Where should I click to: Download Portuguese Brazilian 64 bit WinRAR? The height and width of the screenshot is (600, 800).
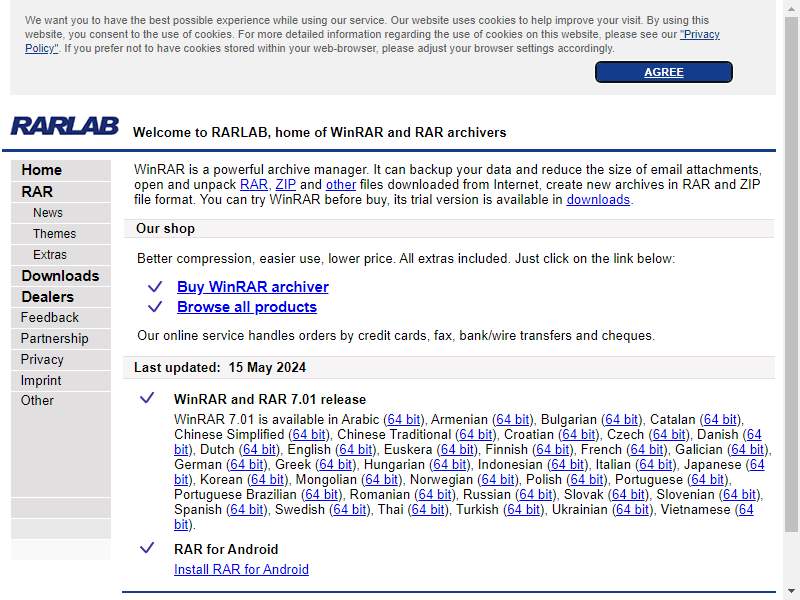tap(321, 494)
